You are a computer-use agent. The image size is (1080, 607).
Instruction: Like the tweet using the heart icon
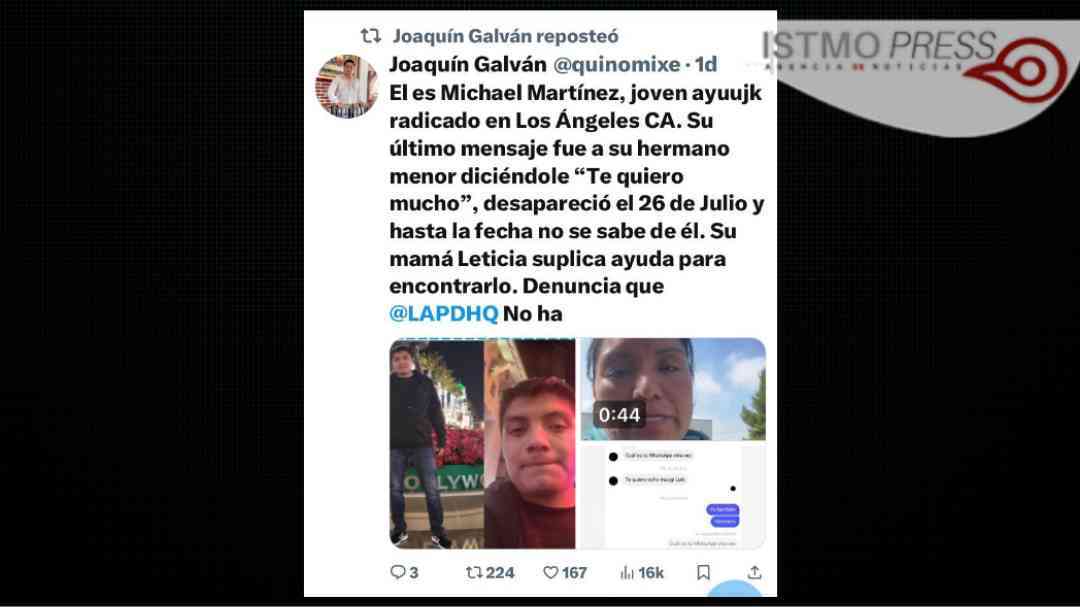(x=551, y=573)
